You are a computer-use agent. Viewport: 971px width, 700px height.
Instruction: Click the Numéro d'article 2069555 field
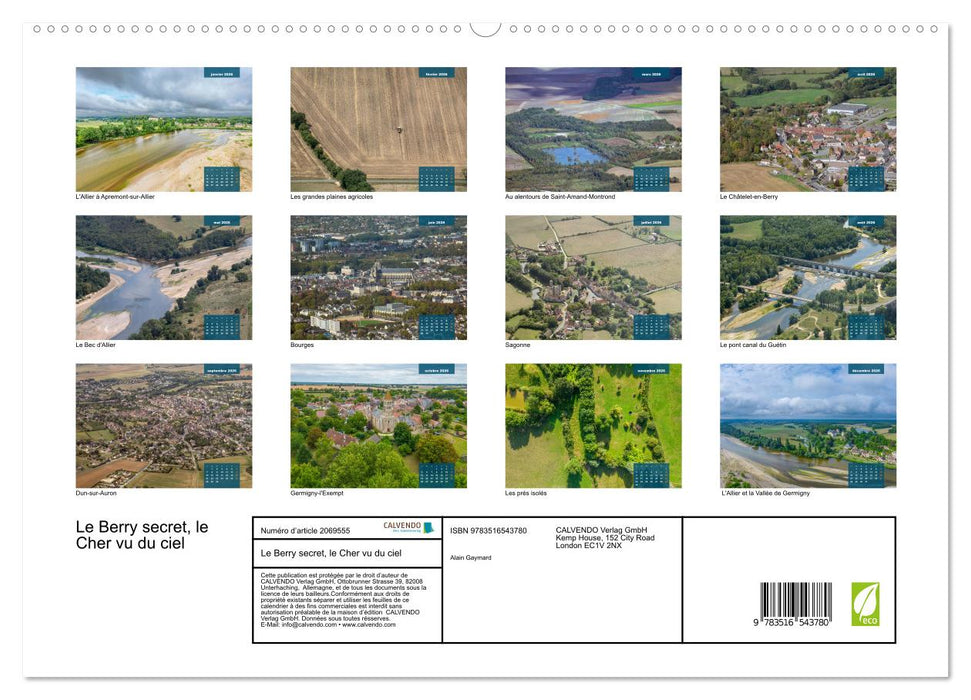(x=305, y=530)
